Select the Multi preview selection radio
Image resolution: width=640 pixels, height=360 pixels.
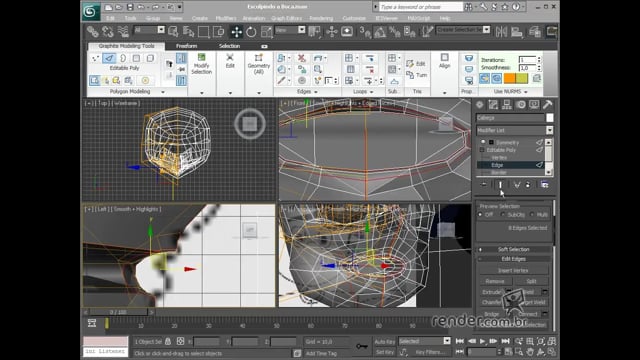pos(532,214)
